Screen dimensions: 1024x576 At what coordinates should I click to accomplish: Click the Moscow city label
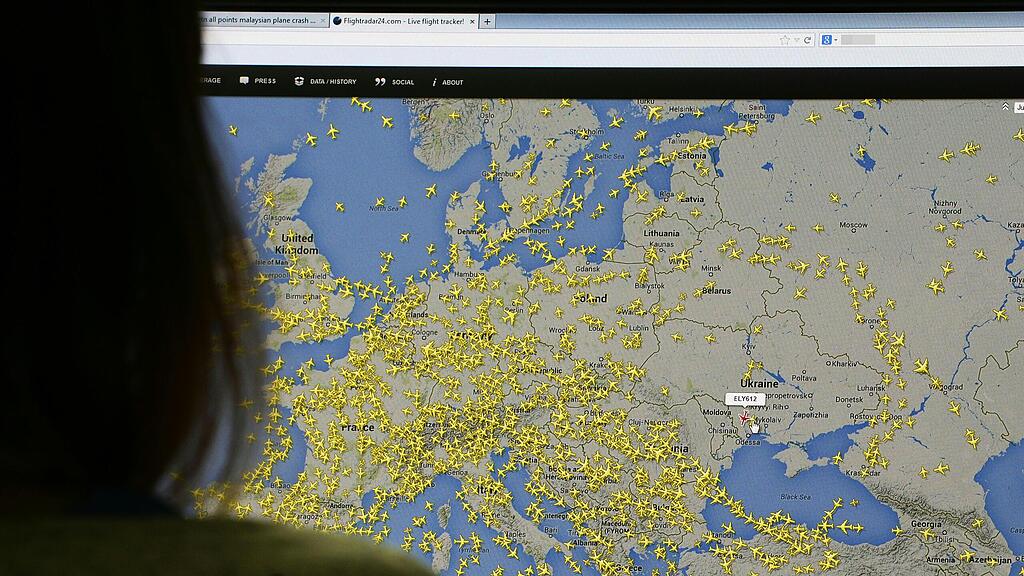854,225
